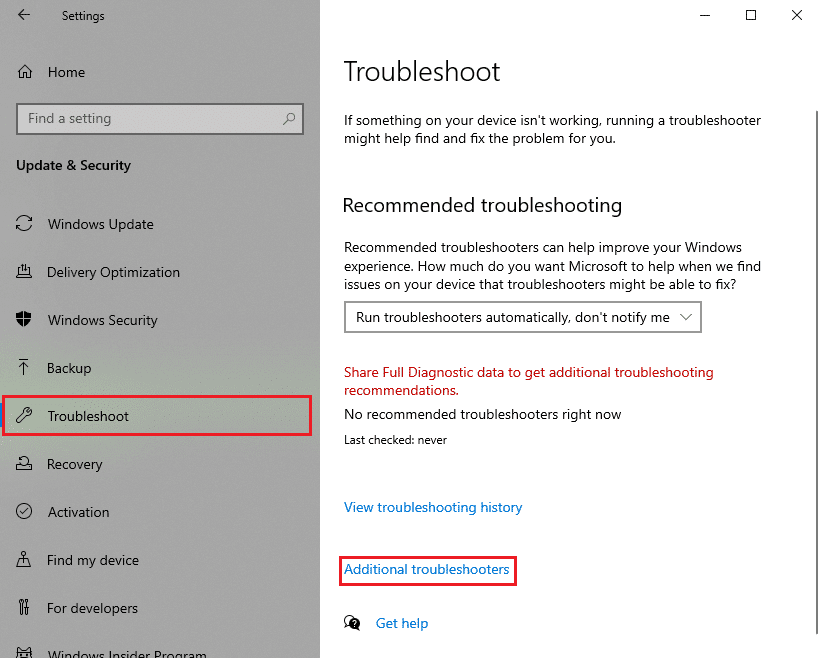Click the search magnifier in the search box
This screenshot has height=658, width=820.
[289, 118]
